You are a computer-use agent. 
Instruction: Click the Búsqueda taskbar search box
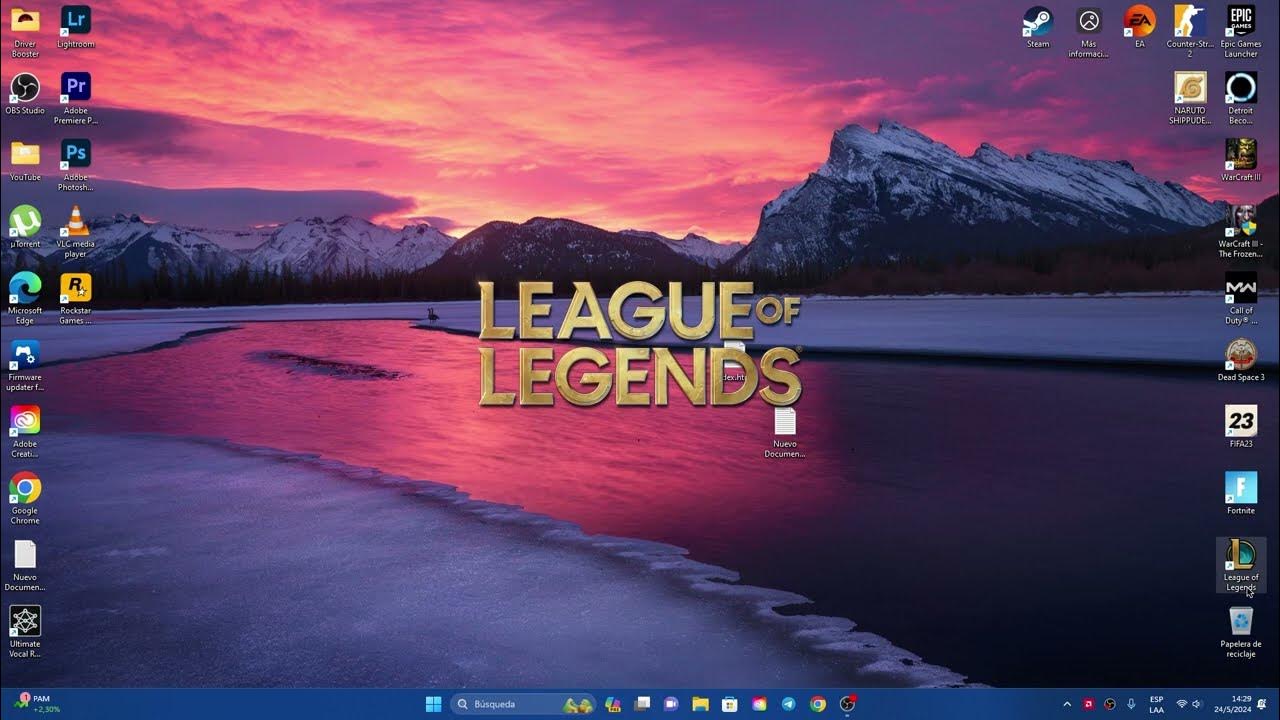(x=523, y=704)
